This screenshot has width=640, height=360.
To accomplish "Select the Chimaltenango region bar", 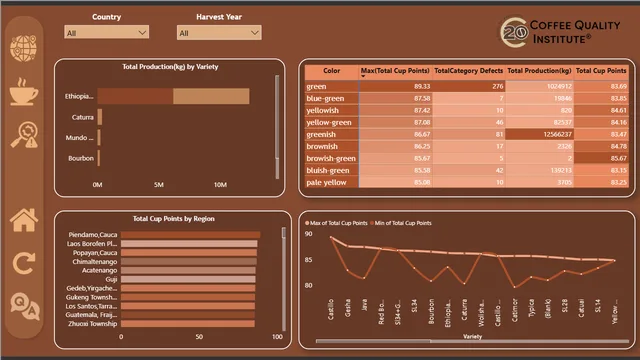I will [x=189, y=262].
